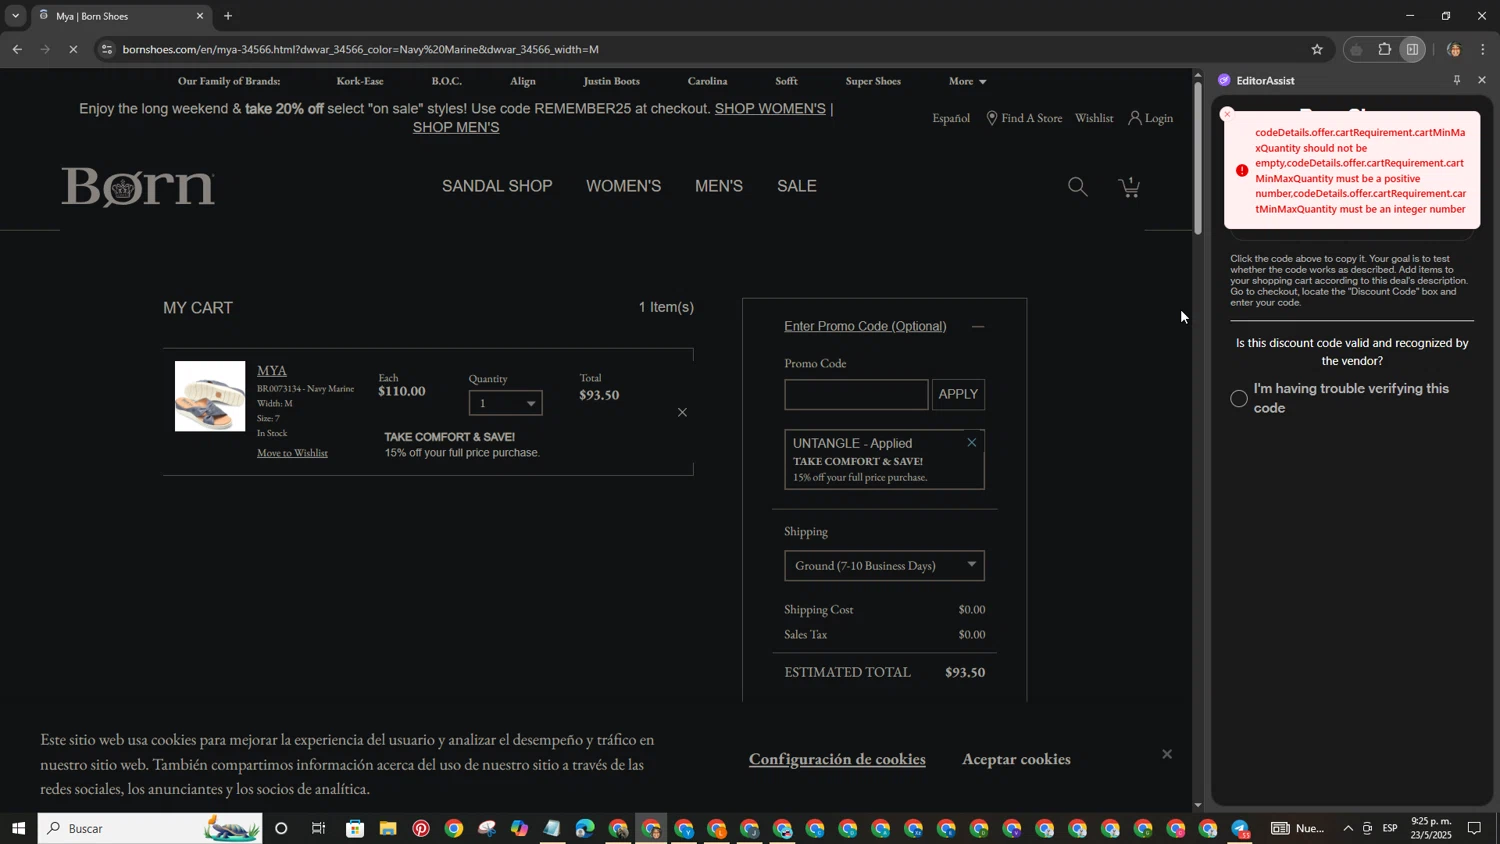1500x844 pixels.
Task: Dismiss the cookie banner with X
Action: (1166, 754)
